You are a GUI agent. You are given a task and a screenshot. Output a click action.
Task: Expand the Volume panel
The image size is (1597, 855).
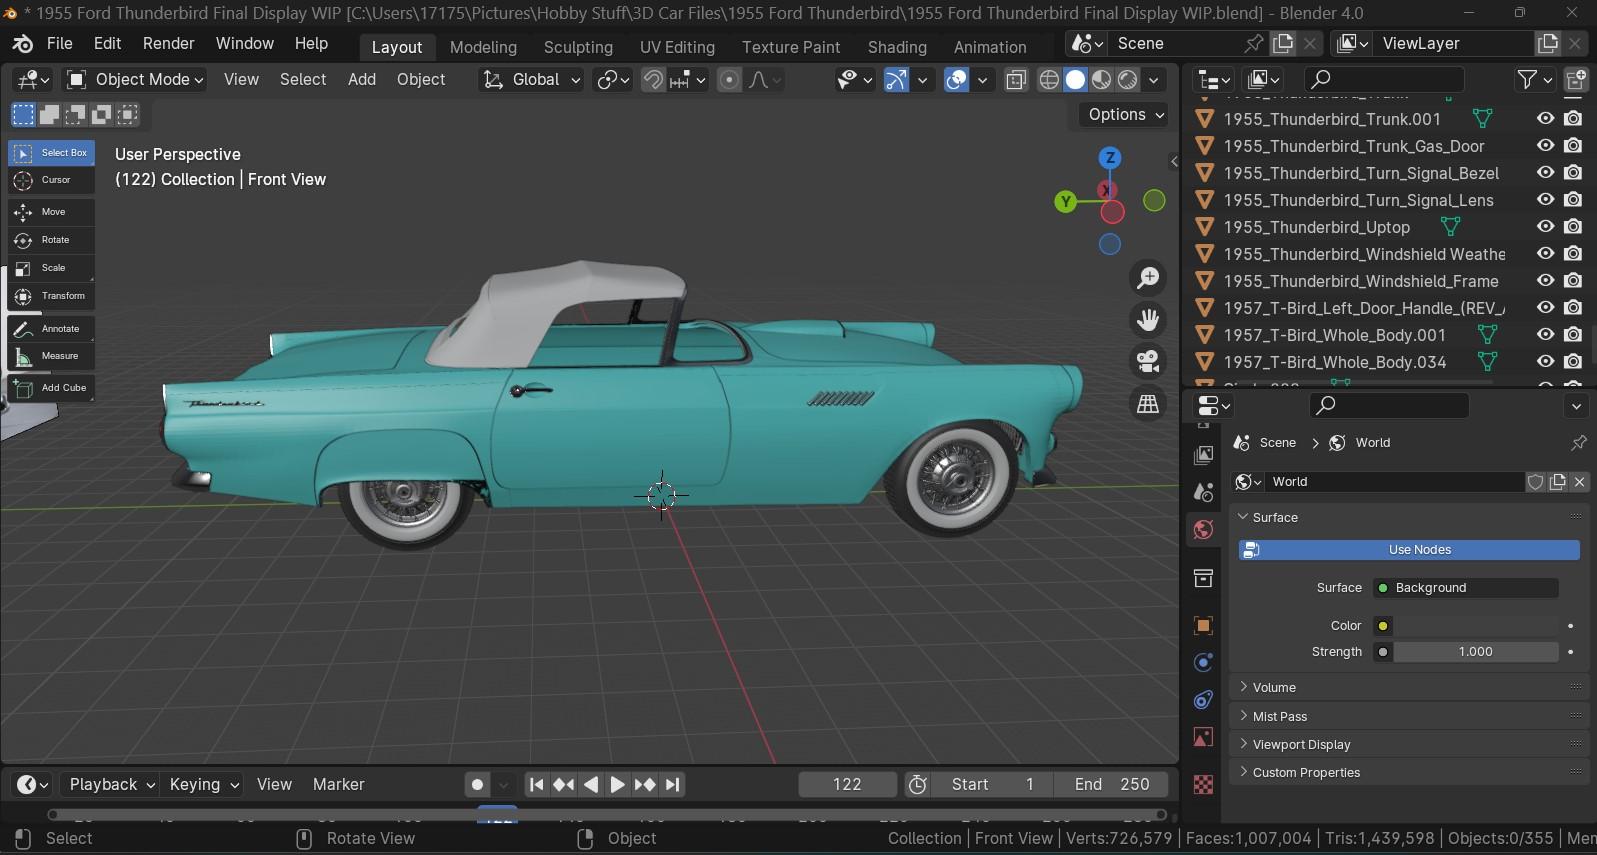tap(1408, 688)
